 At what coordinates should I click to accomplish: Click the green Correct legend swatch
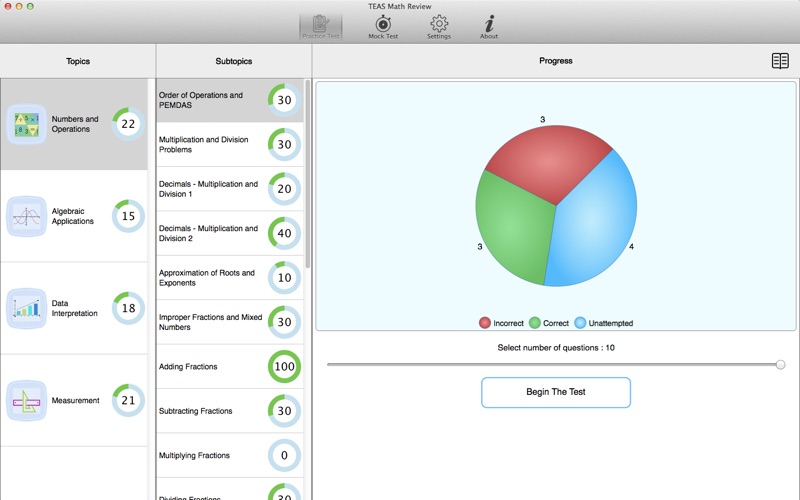(x=535, y=323)
